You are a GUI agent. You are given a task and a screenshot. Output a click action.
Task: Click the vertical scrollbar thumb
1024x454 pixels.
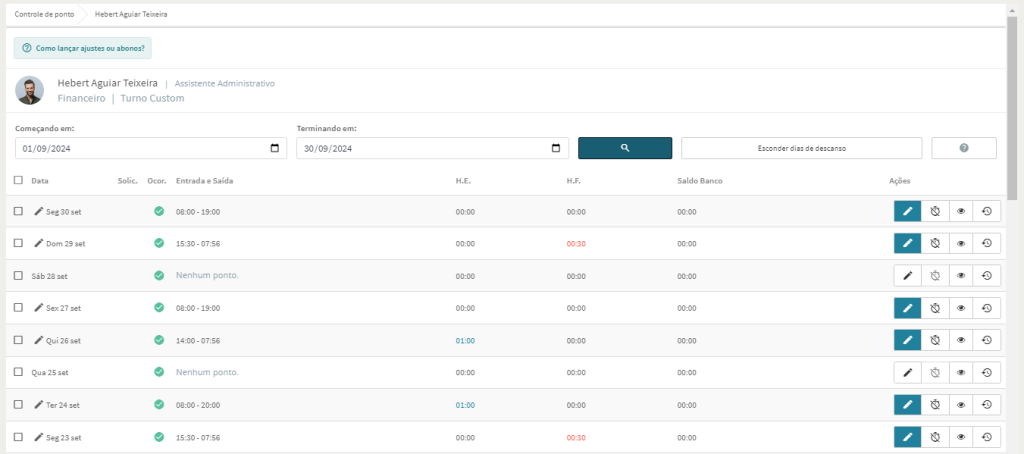click(1012, 108)
